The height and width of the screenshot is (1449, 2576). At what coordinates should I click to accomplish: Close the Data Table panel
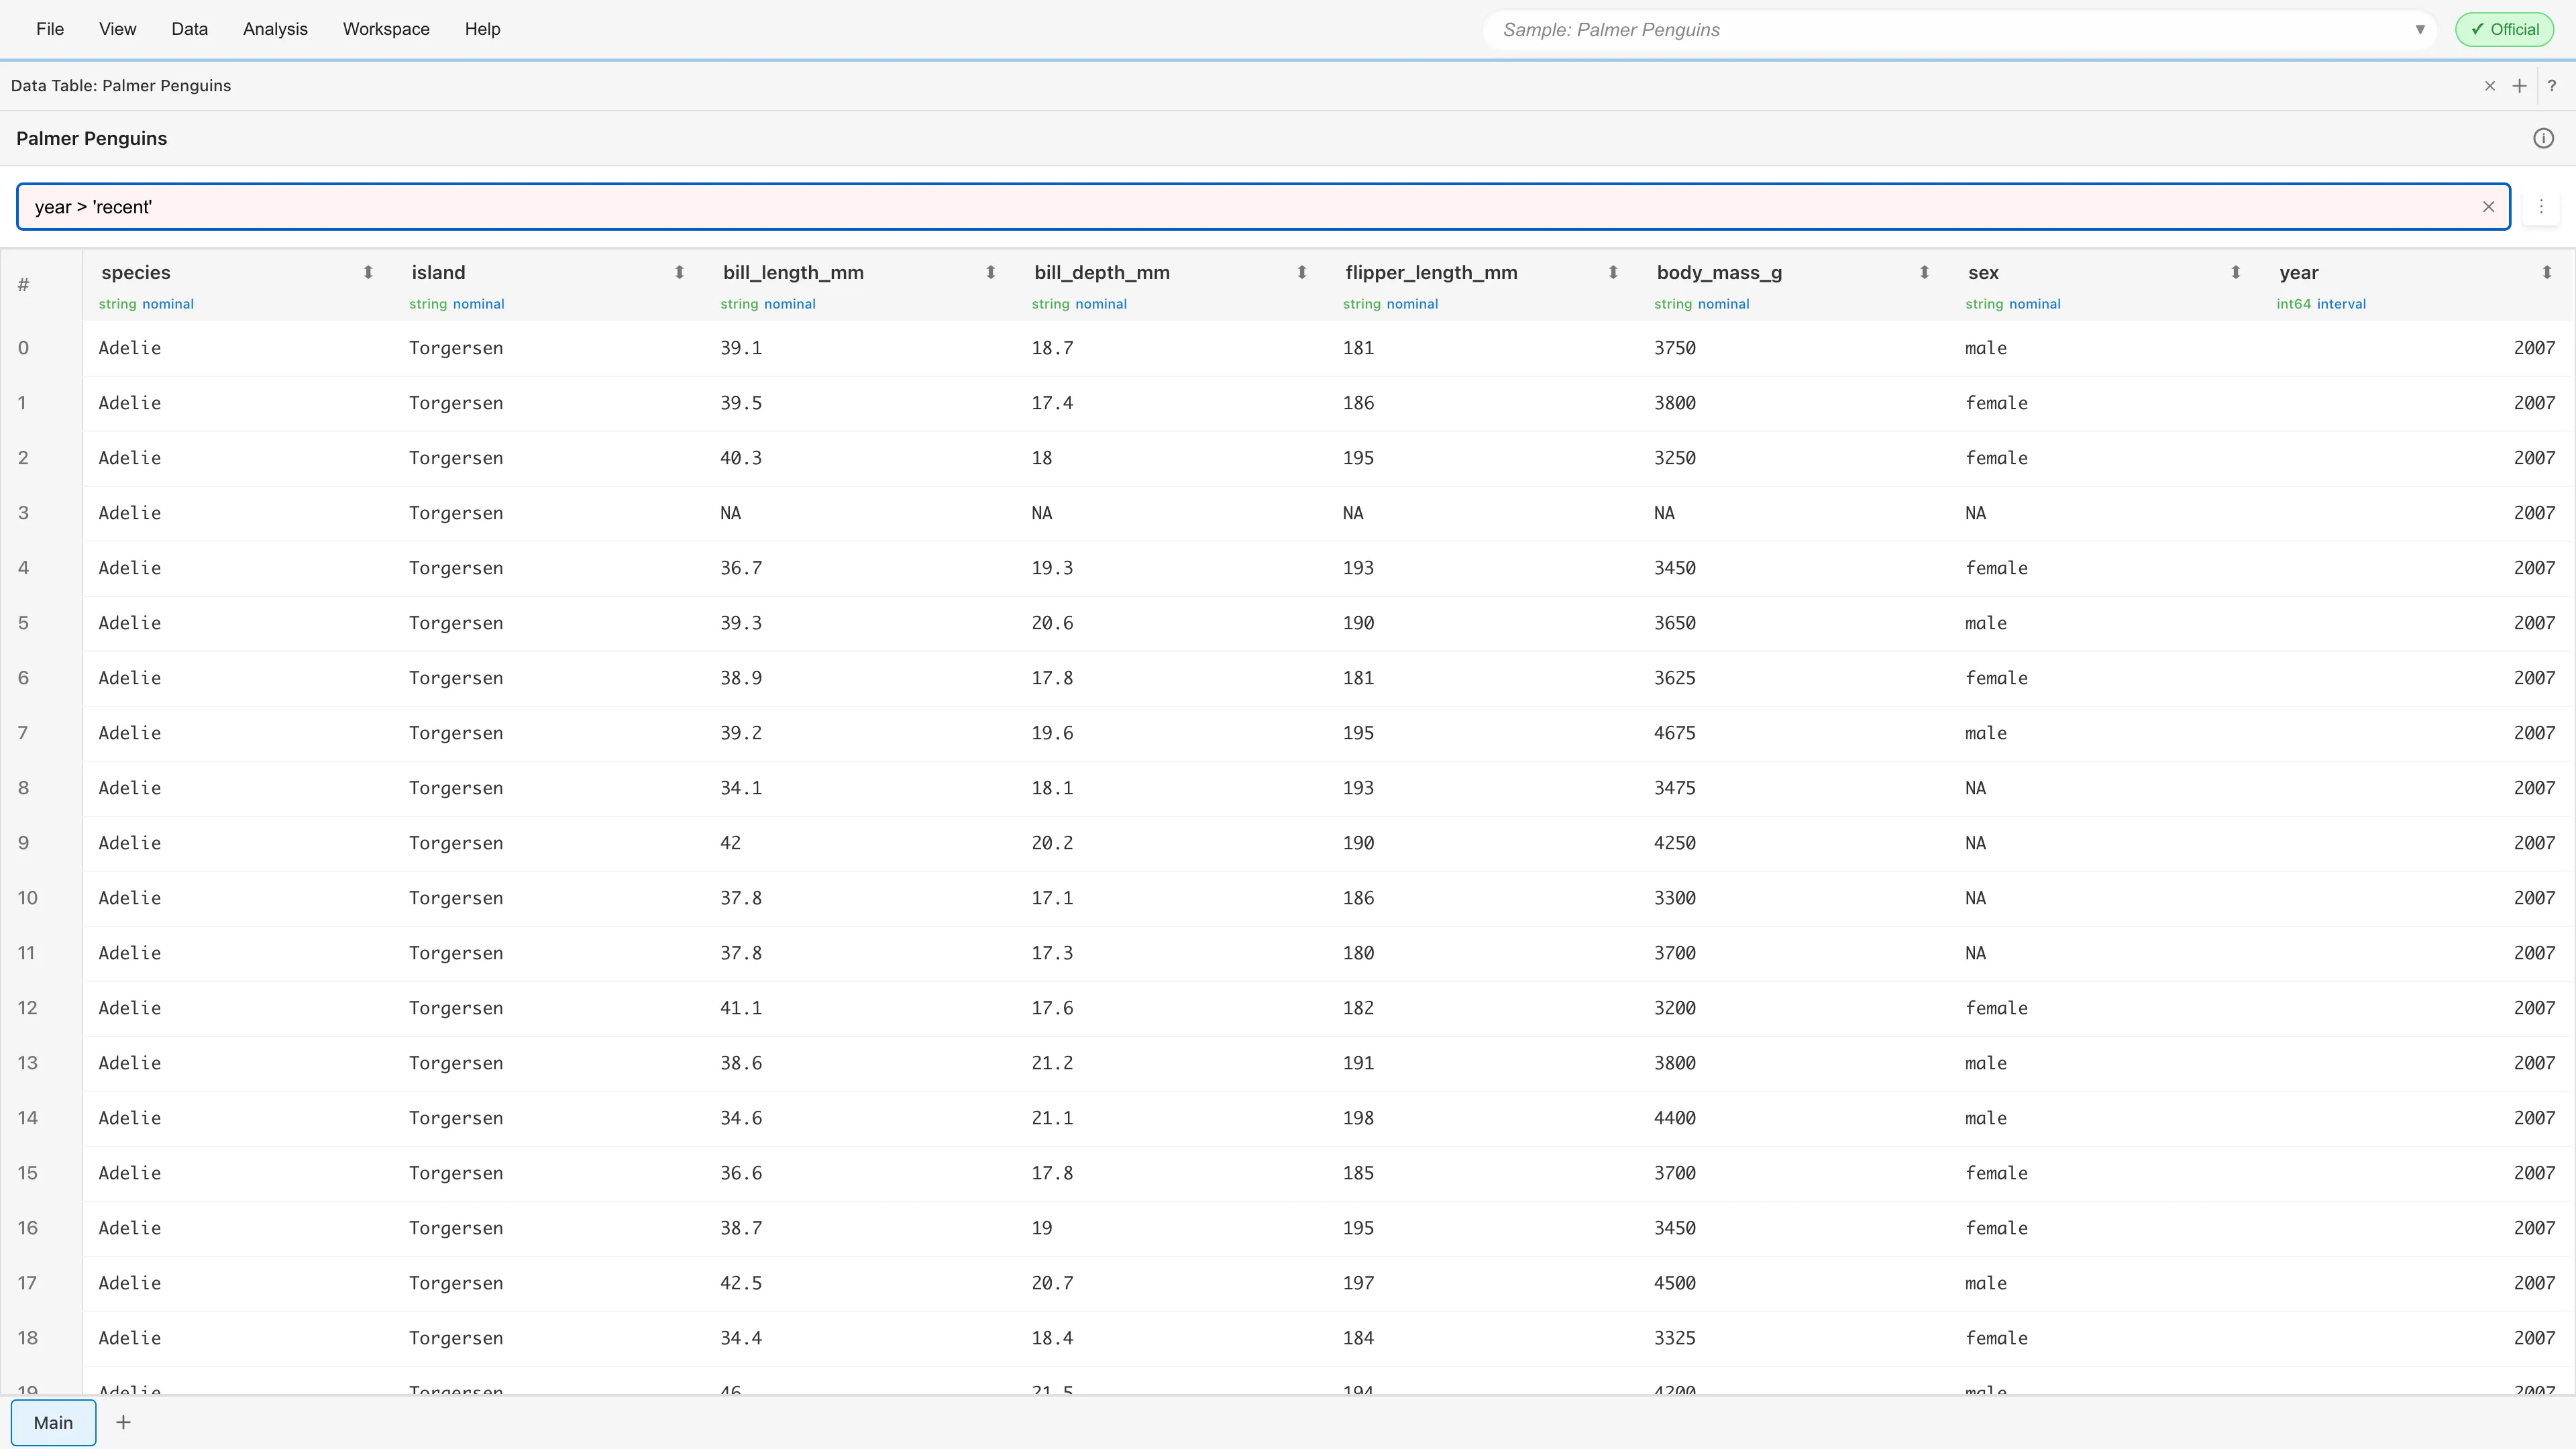[2490, 86]
